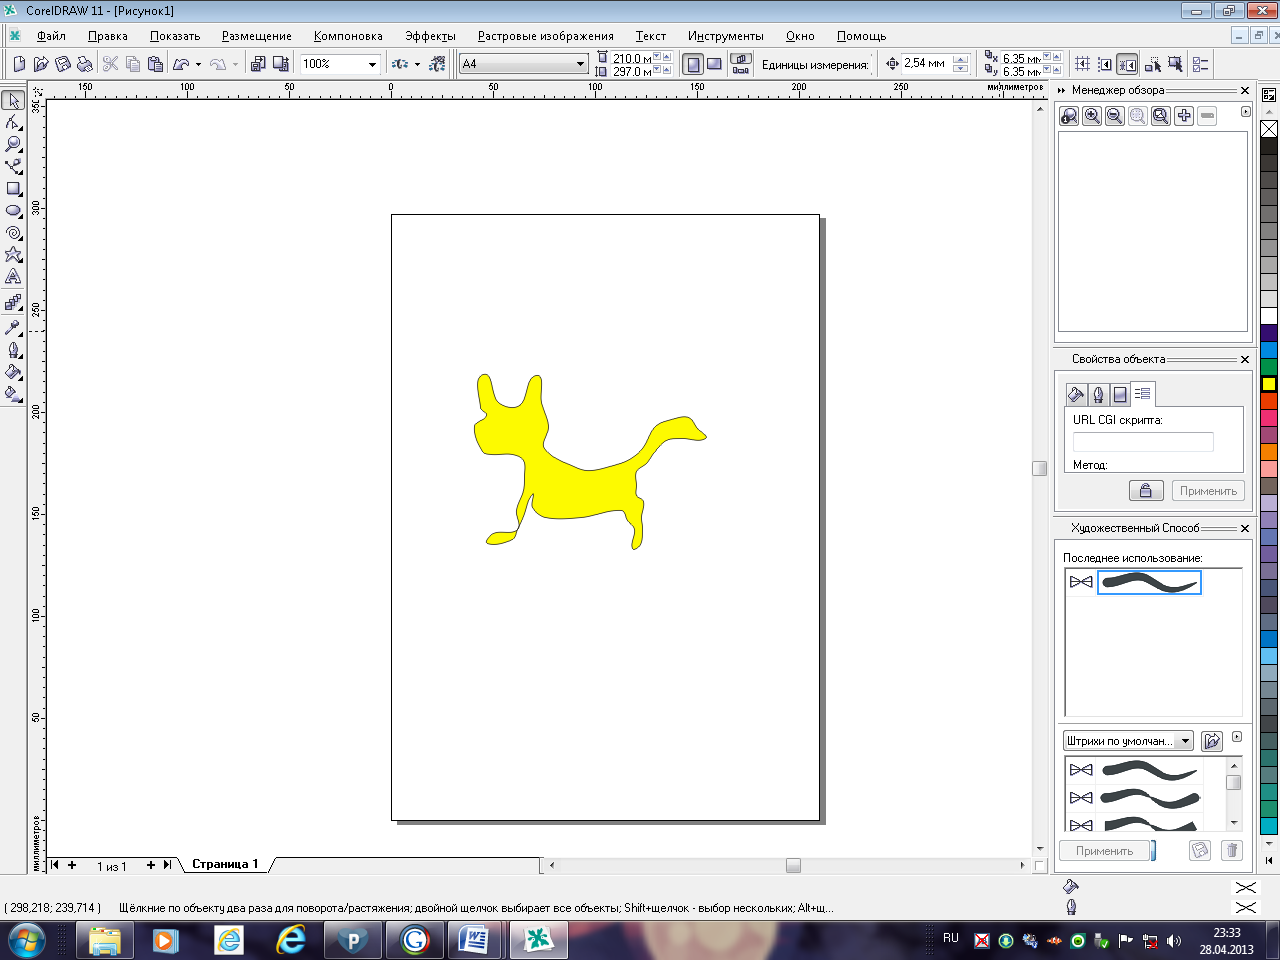The image size is (1280, 960).
Task: Toggle Snap to Objects button
Action: pyautogui.click(x=1127, y=64)
